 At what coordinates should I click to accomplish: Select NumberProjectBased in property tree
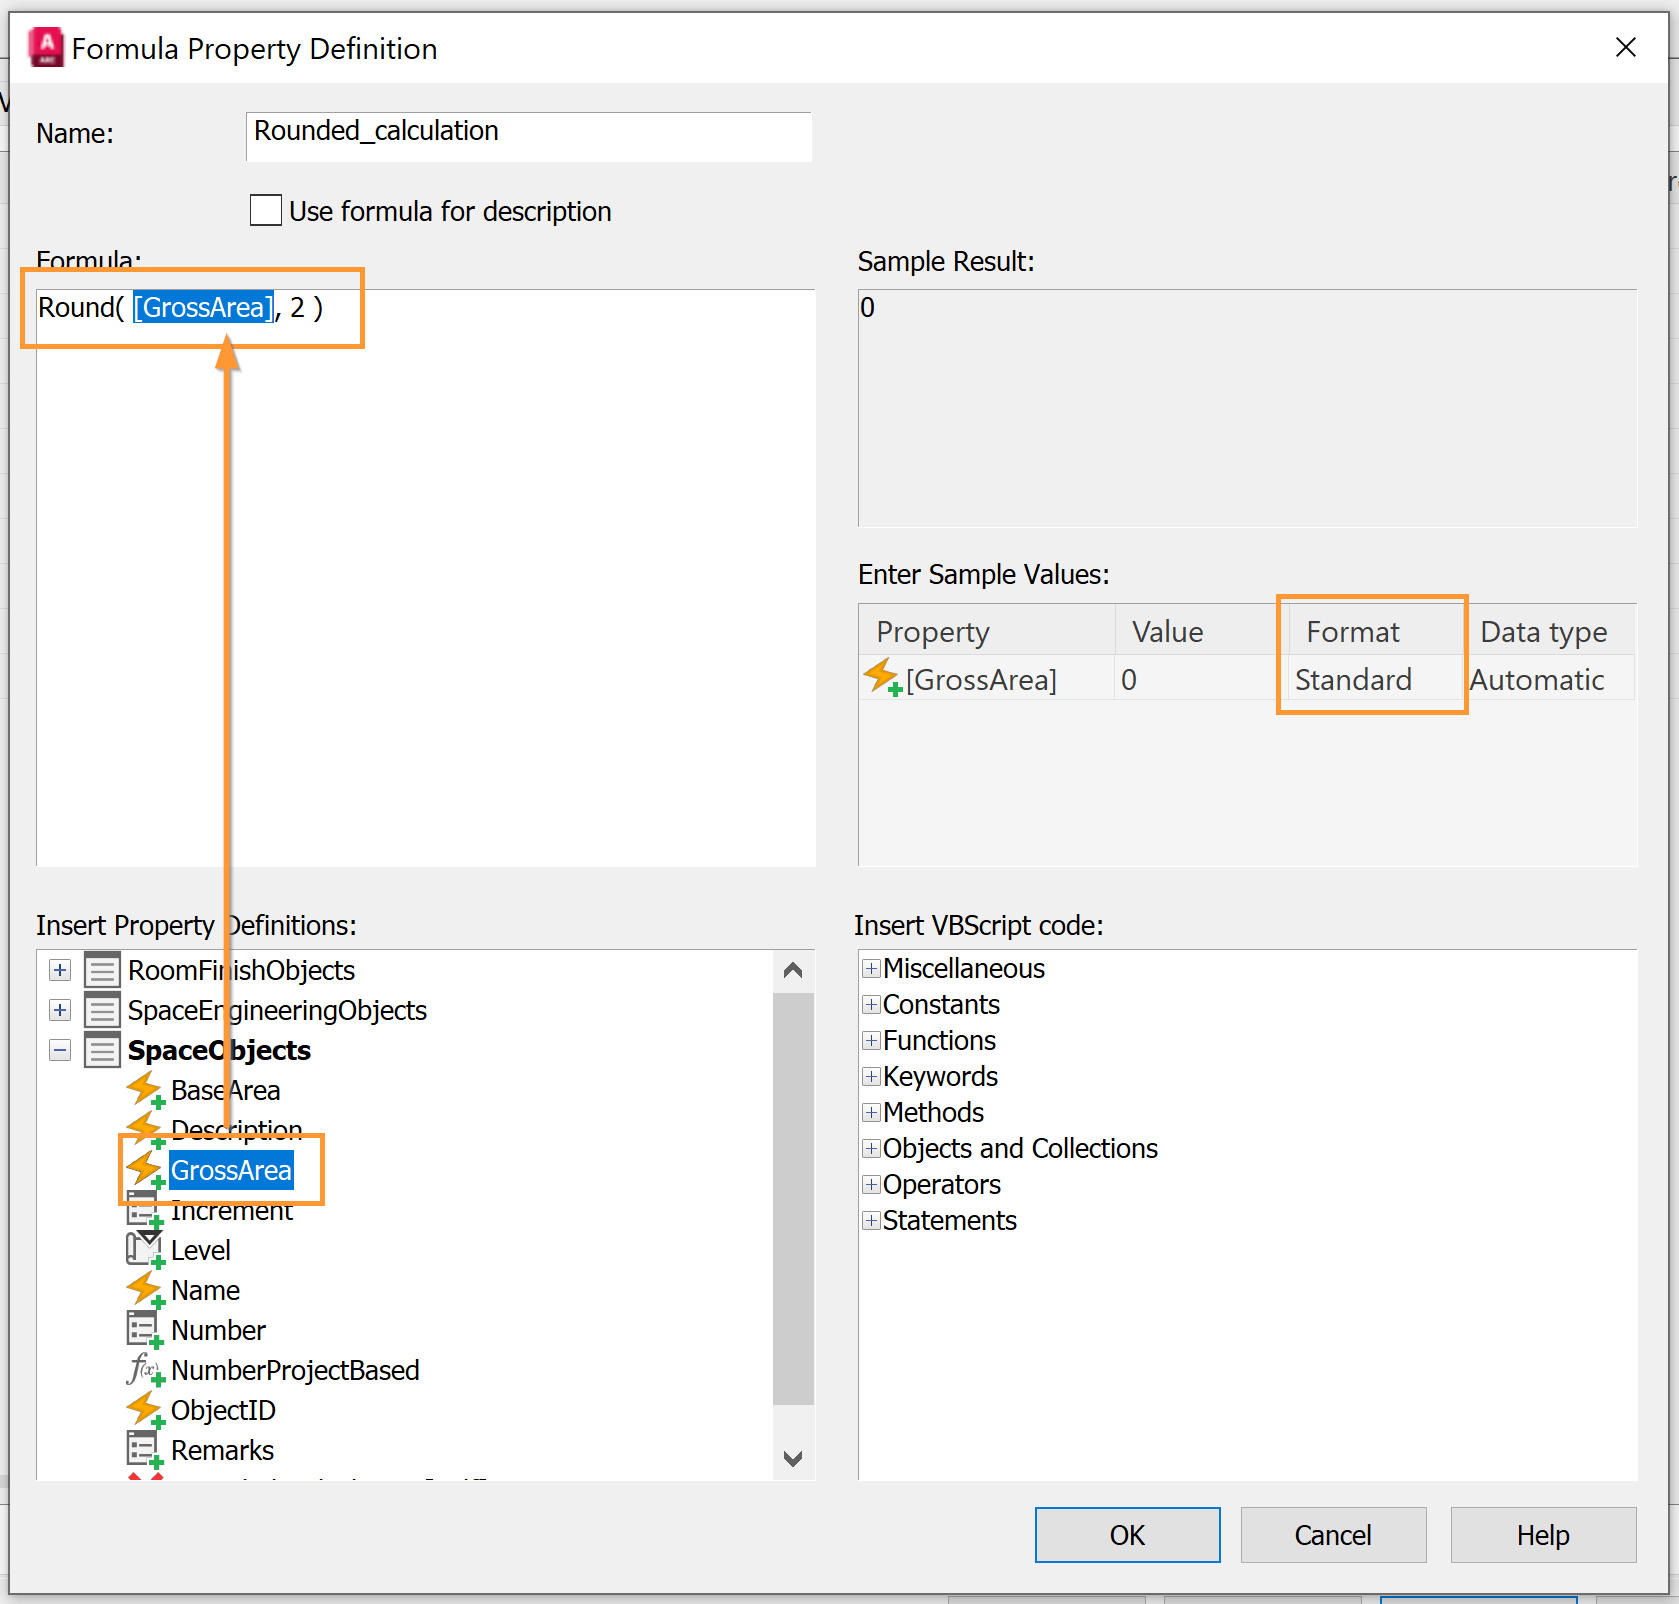295,1370
